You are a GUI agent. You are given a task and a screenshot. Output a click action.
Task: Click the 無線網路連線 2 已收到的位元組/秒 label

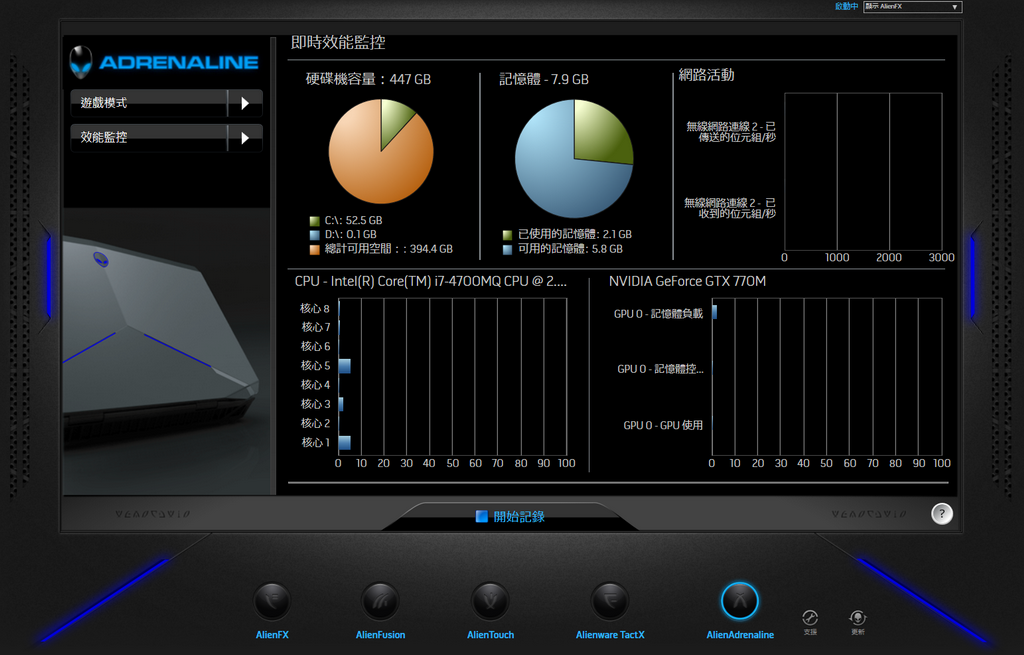click(x=730, y=208)
